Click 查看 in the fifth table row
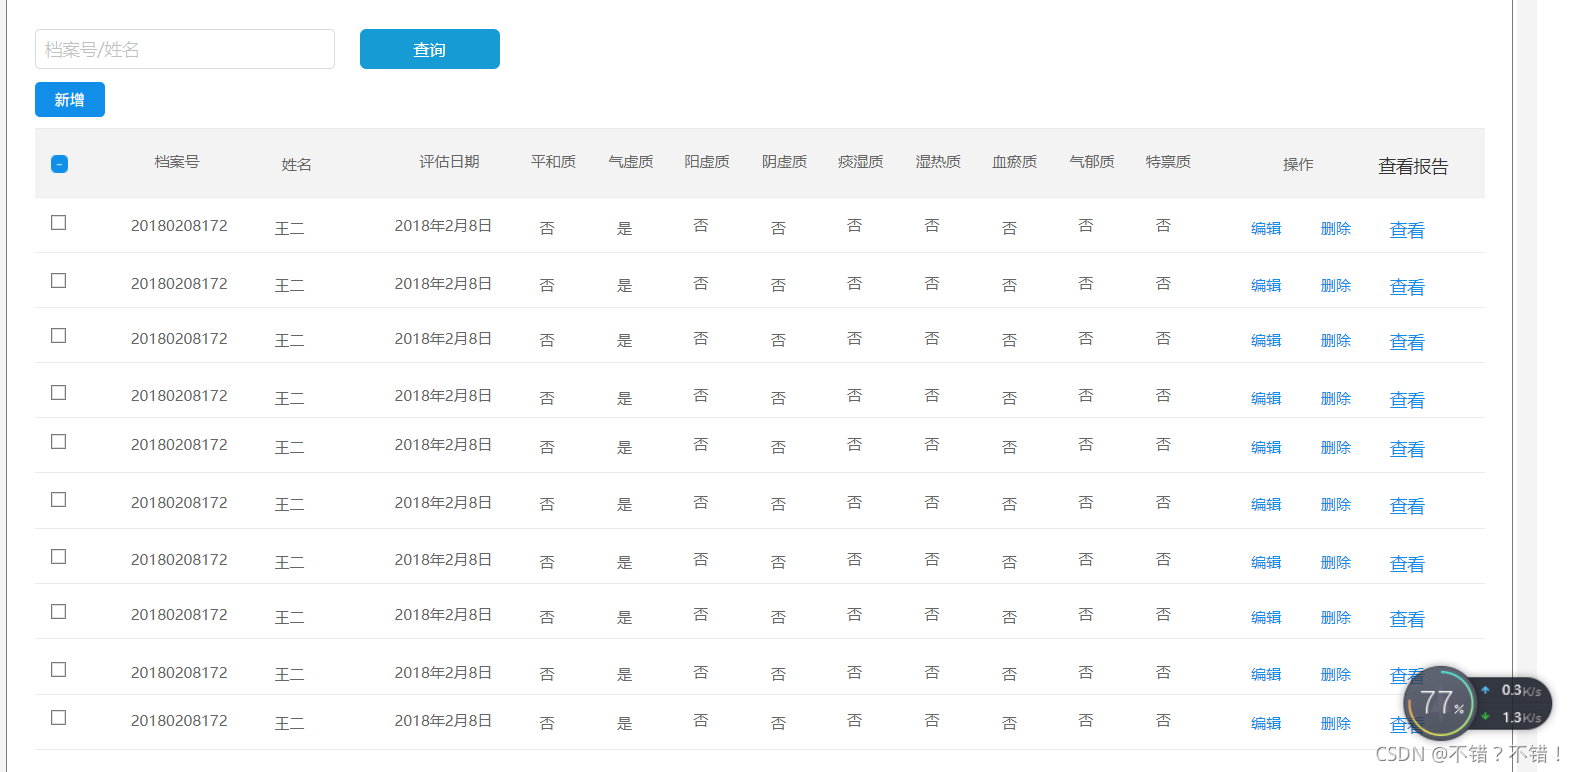 click(x=1407, y=449)
